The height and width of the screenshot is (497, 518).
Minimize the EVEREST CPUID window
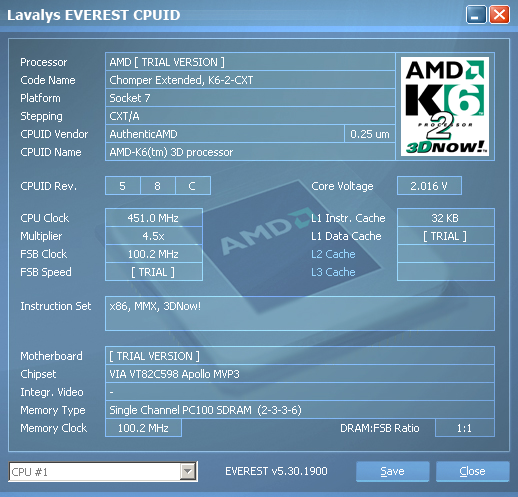point(476,15)
